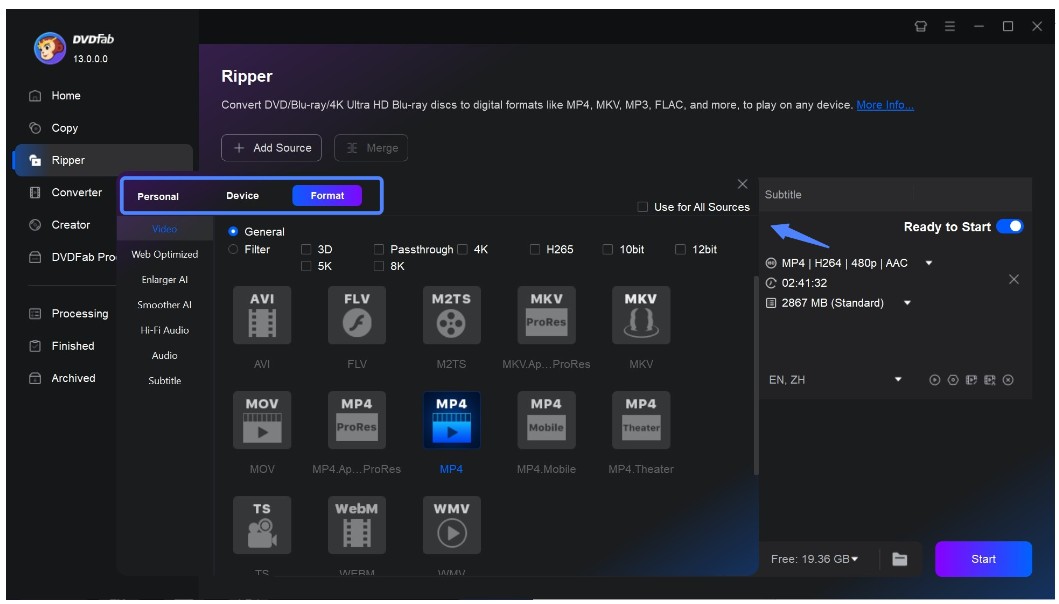Select the AVI format icon
The image size is (1059, 604).
click(261, 315)
